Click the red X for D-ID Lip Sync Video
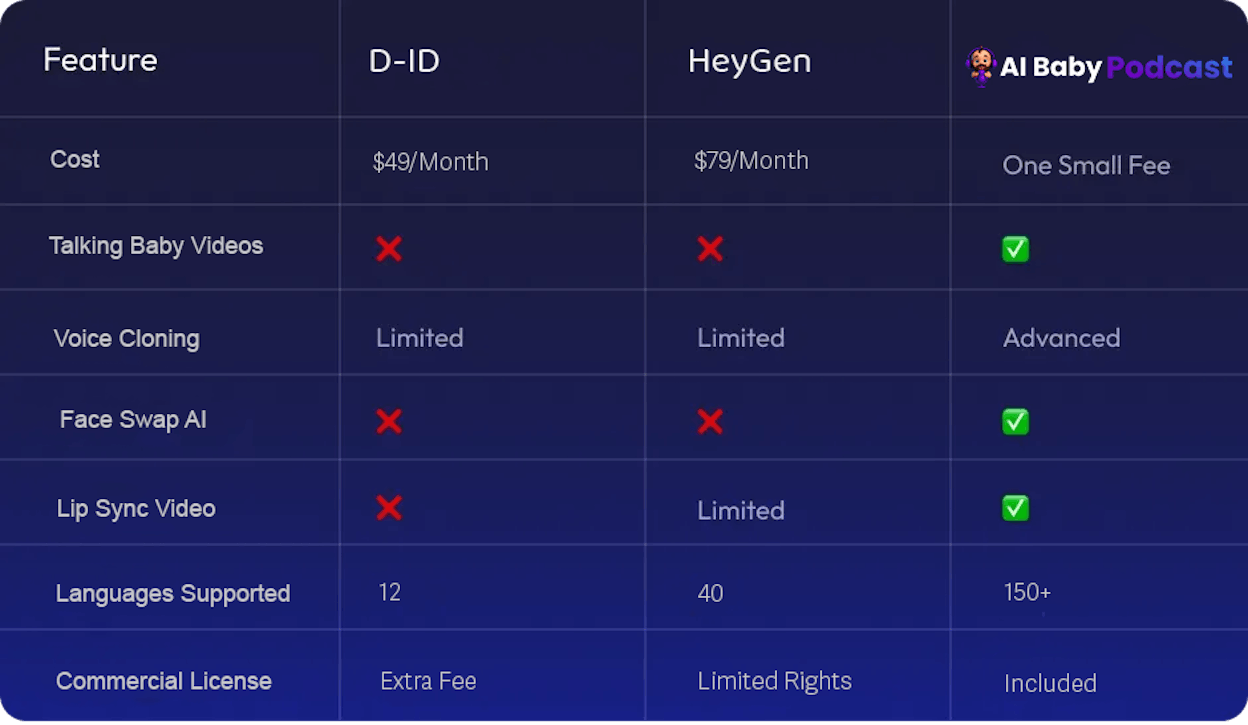Screen dimensions: 1248x725 pyautogui.click(x=389, y=508)
